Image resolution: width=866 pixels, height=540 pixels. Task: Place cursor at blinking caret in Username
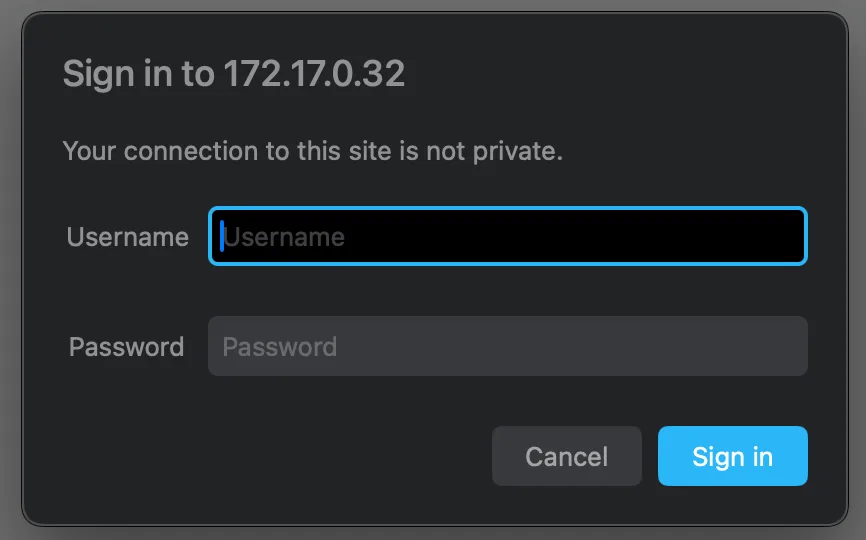(x=221, y=236)
